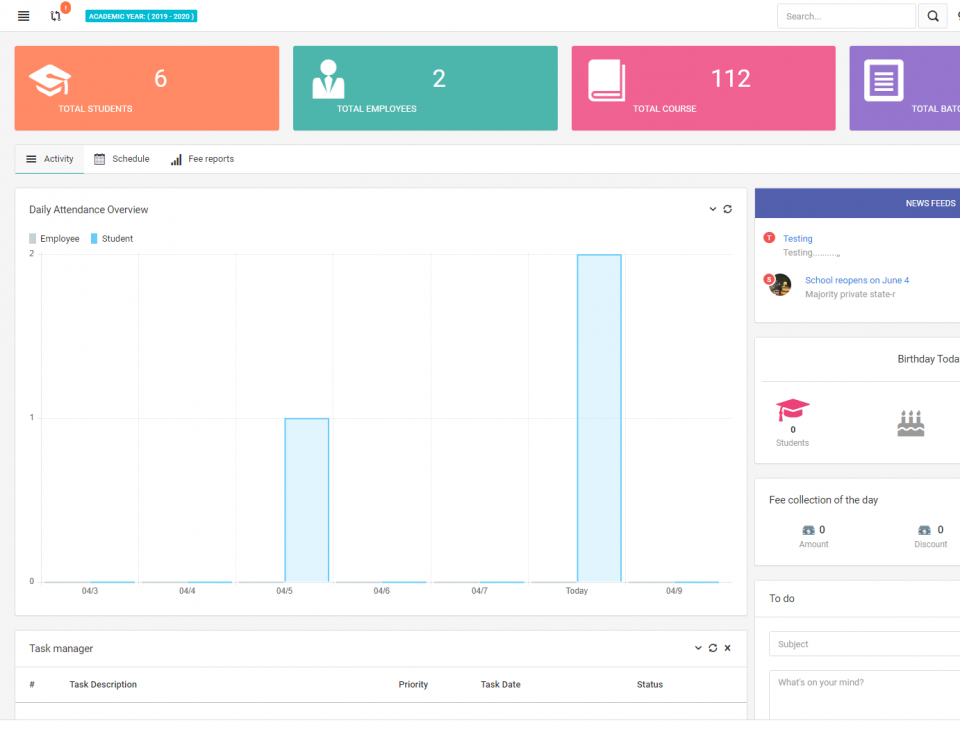Viewport: 960px width, 750px height.
Task: Refresh the Task manager panel
Action: click(x=712, y=648)
